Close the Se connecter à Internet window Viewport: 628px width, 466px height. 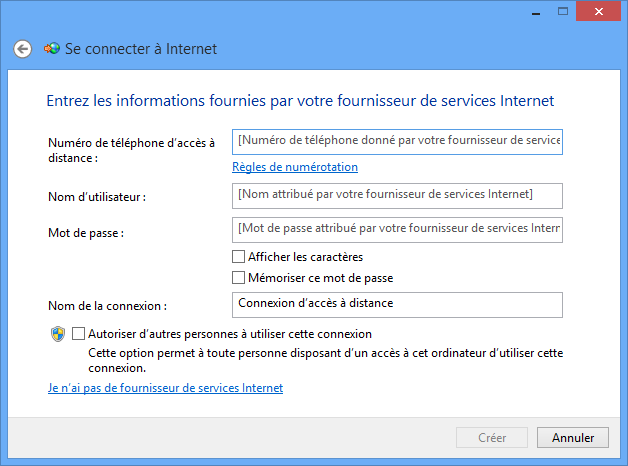[x=598, y=11]
